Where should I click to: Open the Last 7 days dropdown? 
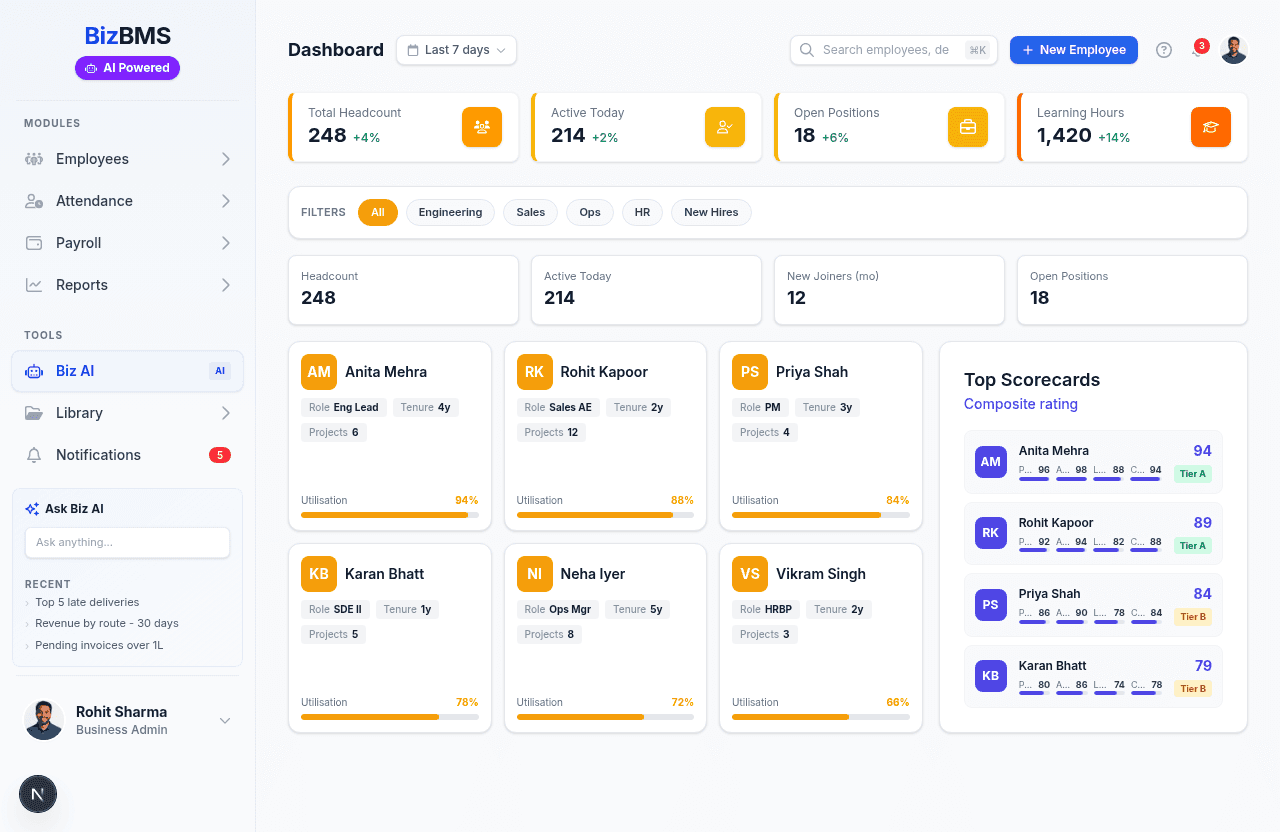[456, 50]
